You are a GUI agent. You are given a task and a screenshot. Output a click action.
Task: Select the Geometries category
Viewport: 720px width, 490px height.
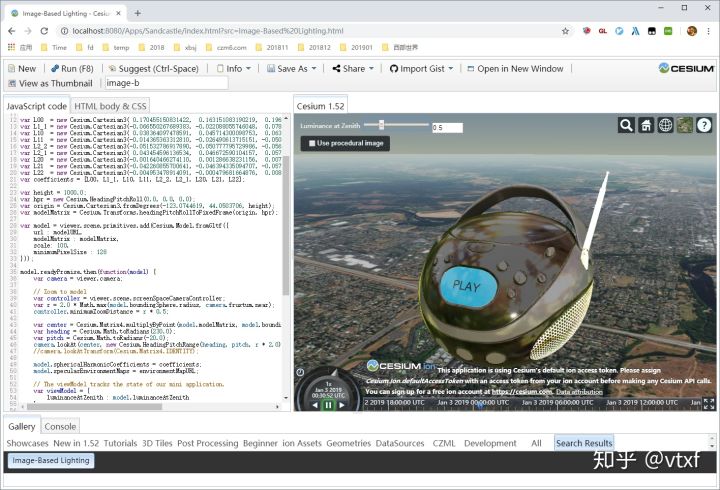tap(349, 443)
